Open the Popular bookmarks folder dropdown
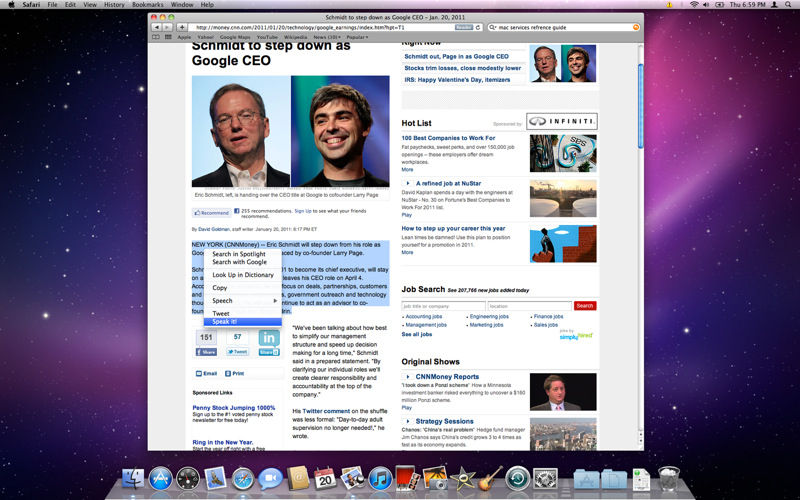 point(357,37)
